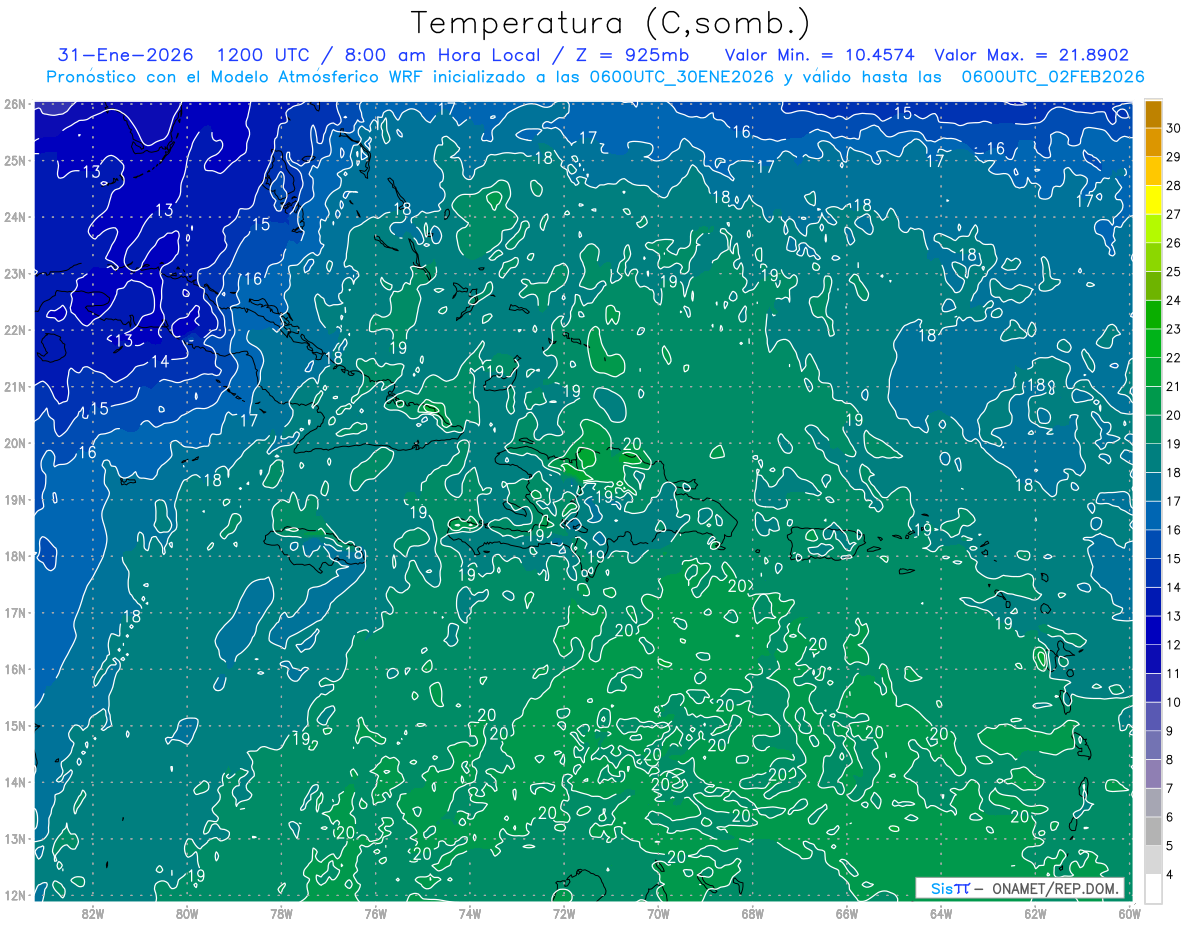Click the '20N' latitude axis label
Viewport: 1200px width, 927px height.
click(x=14, y=442)
